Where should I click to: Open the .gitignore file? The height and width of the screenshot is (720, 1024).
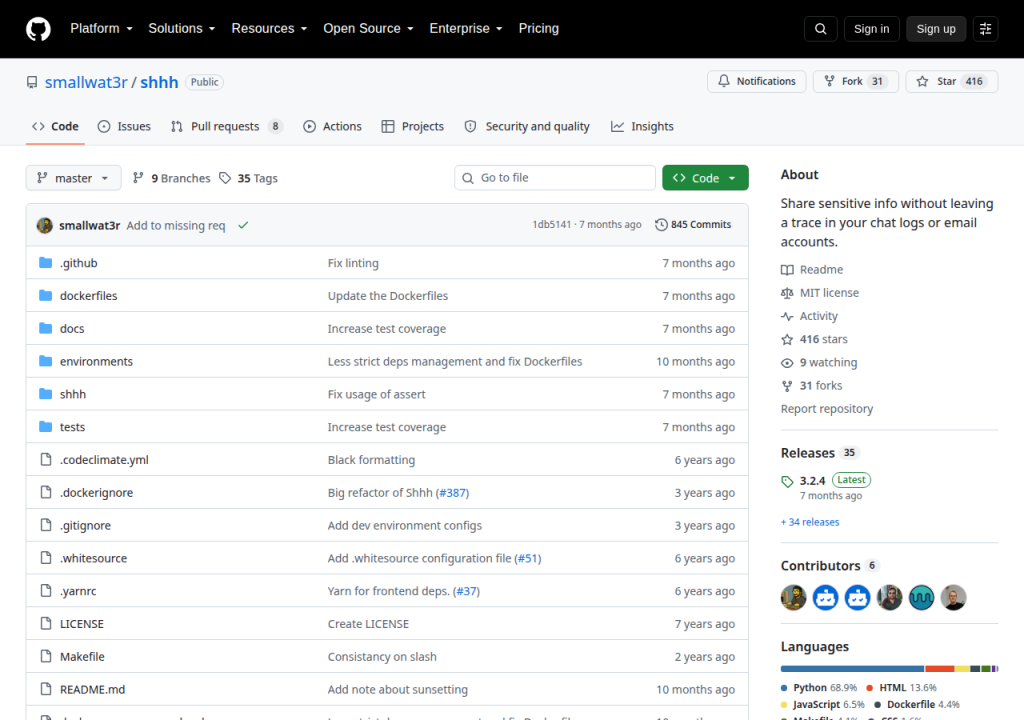[x=85, y=525]
